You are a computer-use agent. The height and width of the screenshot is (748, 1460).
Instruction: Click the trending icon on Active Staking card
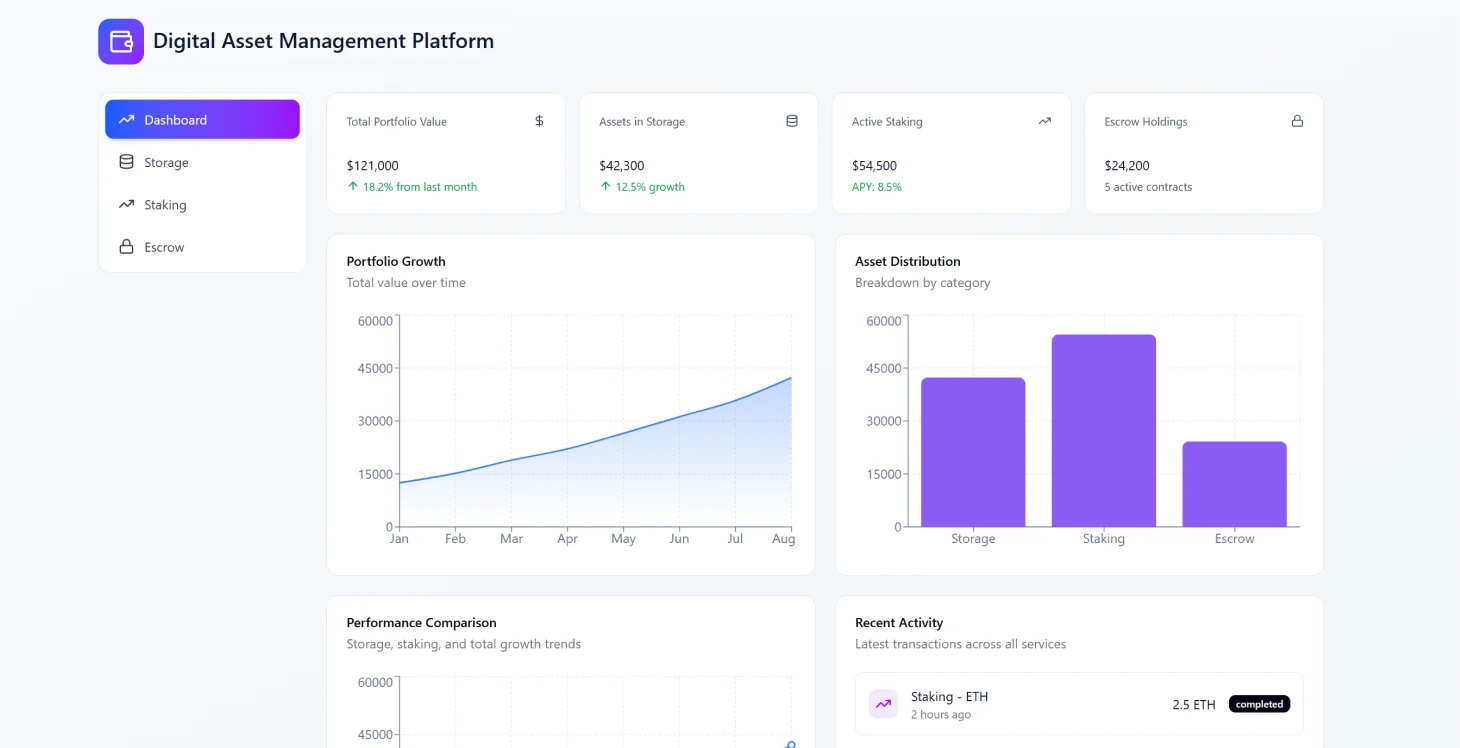pyautogui.click(x=1044, y=120)
